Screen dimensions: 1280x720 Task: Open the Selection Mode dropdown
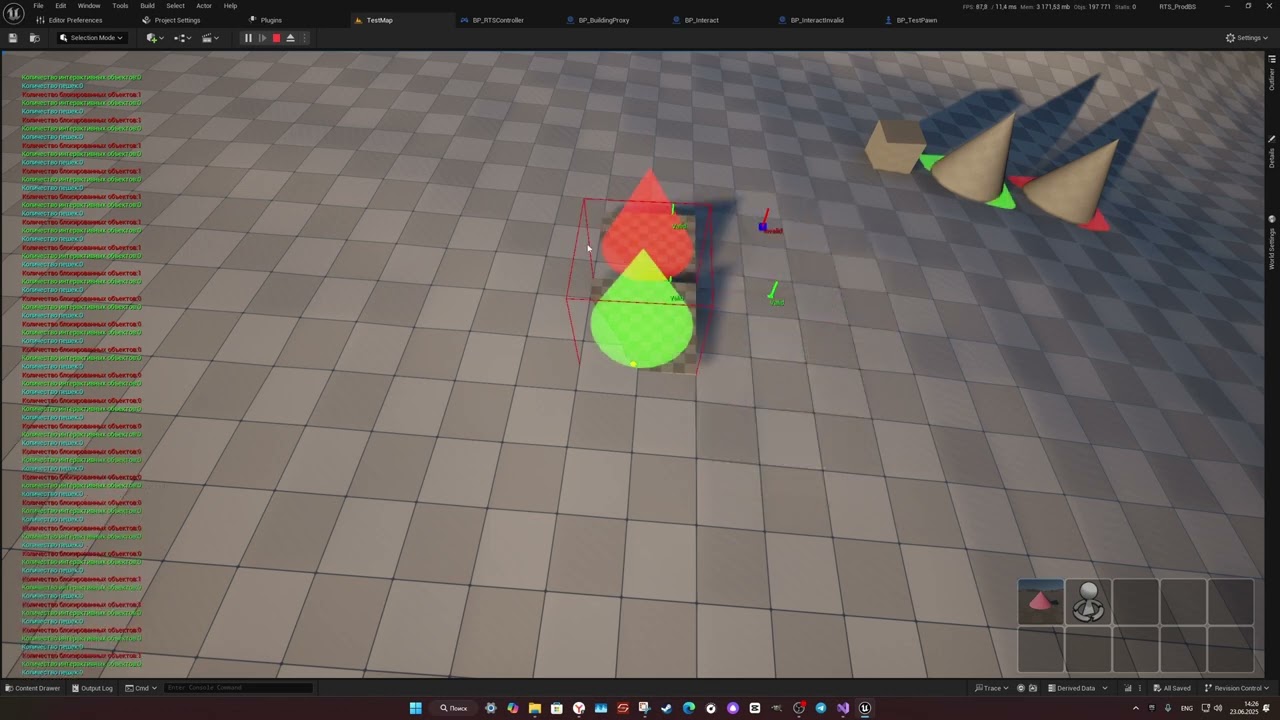pyautogui.click(x=91, y=38)
